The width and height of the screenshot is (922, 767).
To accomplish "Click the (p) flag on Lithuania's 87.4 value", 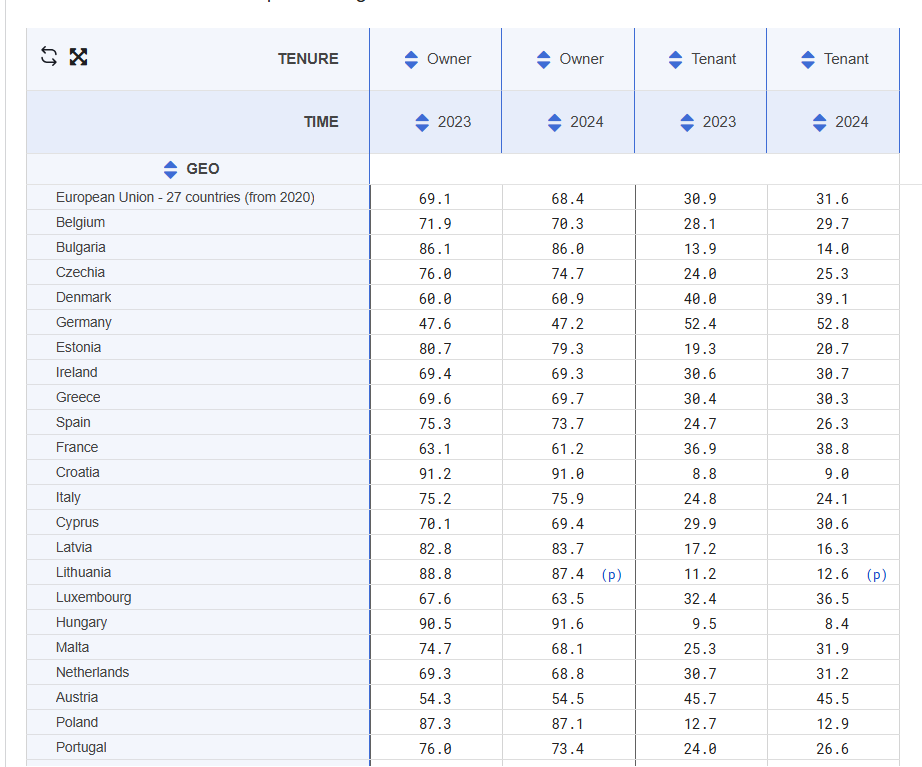I will 611,574.
